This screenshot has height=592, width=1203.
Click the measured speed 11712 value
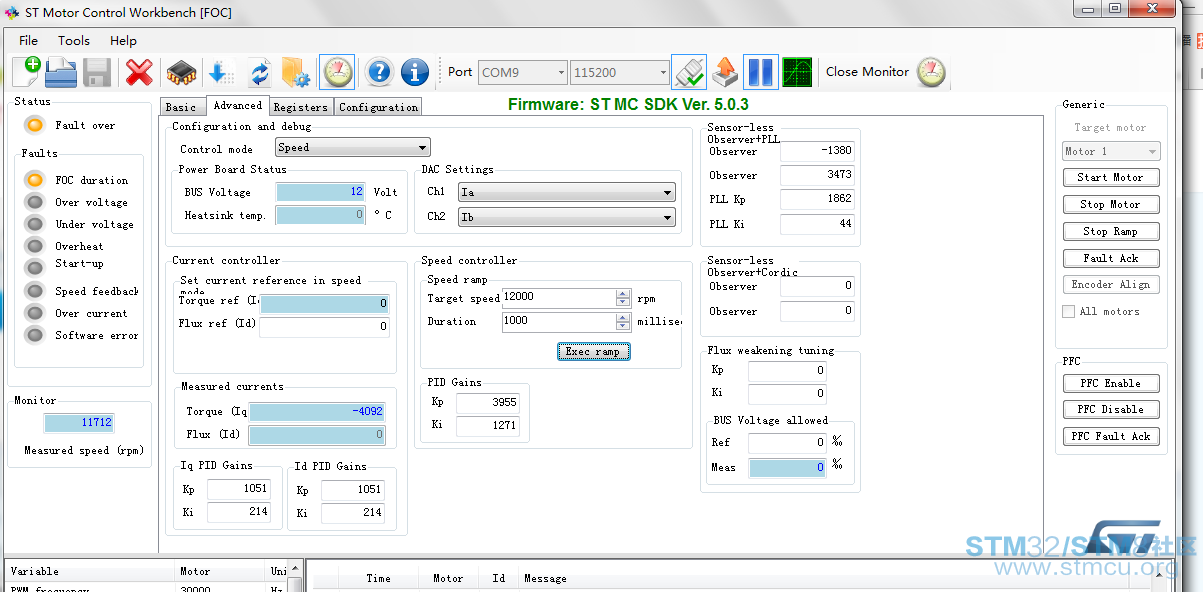coord(79,423)
